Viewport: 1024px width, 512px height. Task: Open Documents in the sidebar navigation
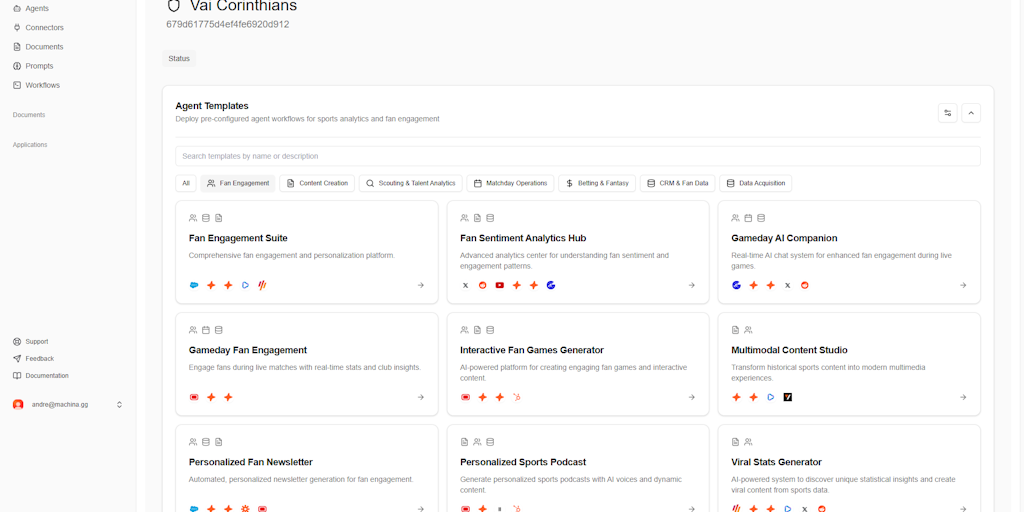point(38,47)
